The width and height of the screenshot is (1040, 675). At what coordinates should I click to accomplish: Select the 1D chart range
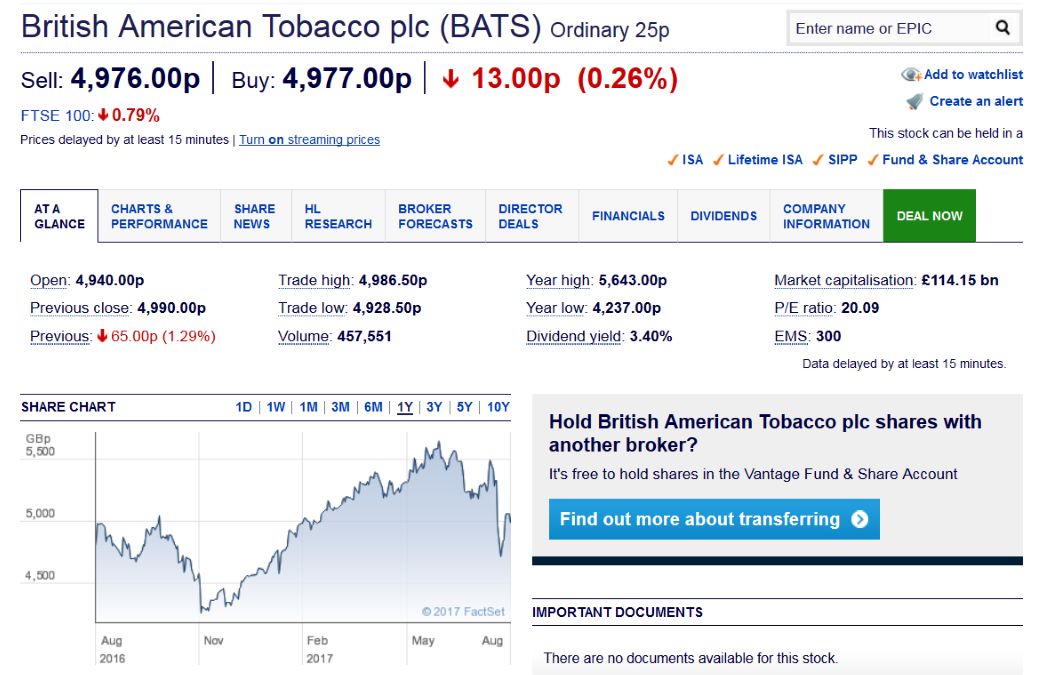(x=243, y=407)
